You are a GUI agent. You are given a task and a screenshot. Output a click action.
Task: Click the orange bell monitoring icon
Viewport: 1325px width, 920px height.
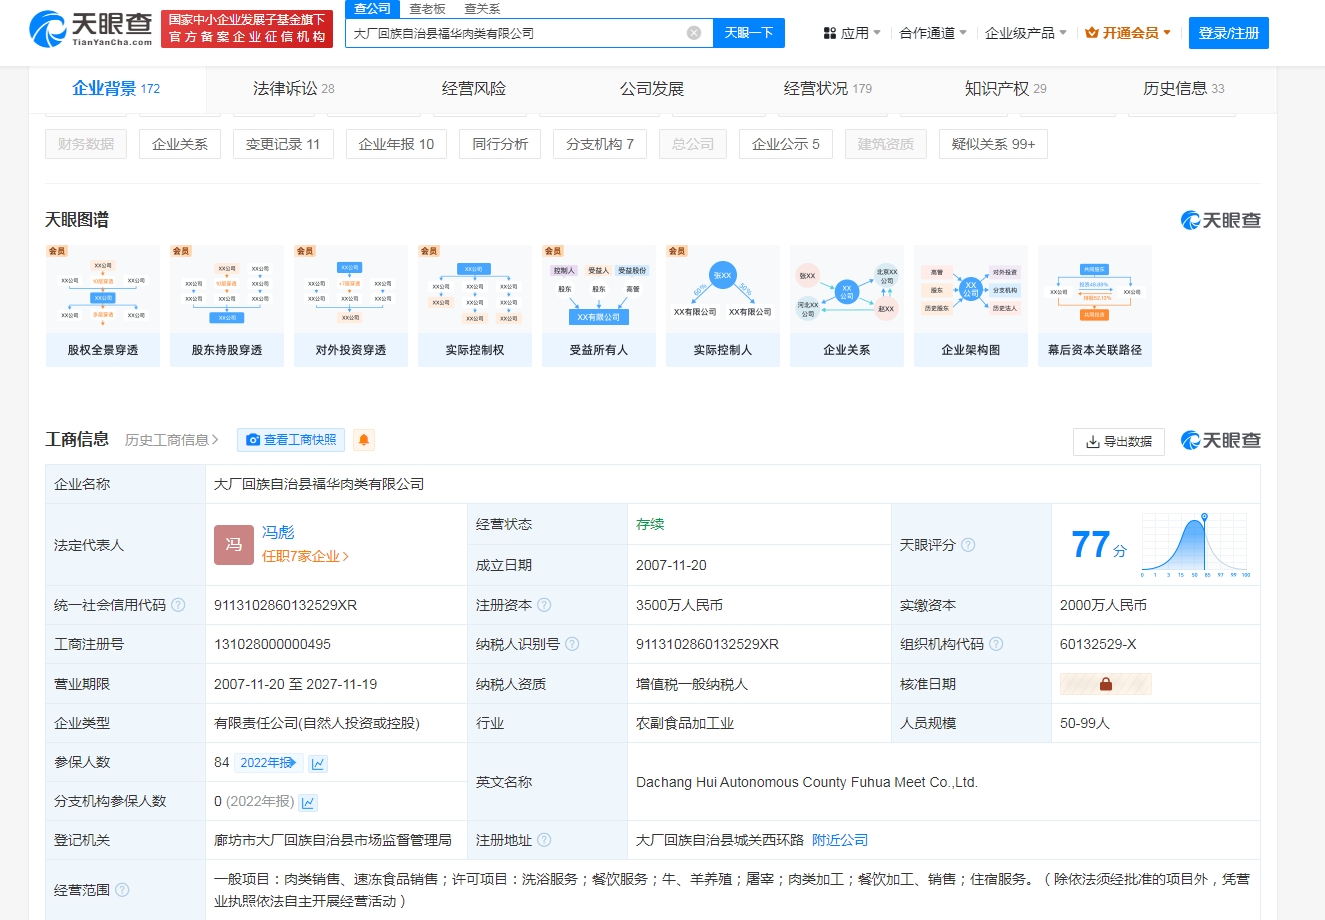click(x=364, y=440)
